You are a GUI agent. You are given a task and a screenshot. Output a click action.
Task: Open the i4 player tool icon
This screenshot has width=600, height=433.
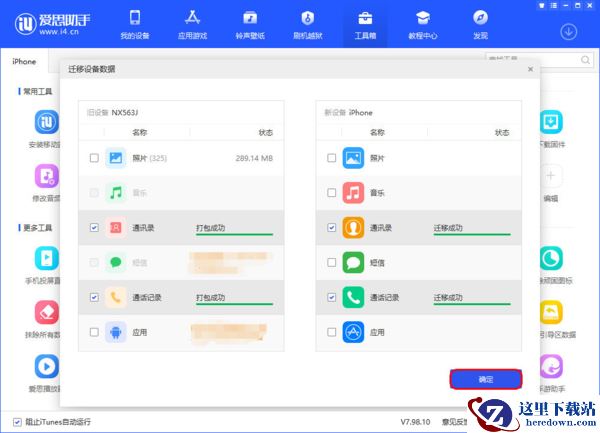[x=47, y=366]
